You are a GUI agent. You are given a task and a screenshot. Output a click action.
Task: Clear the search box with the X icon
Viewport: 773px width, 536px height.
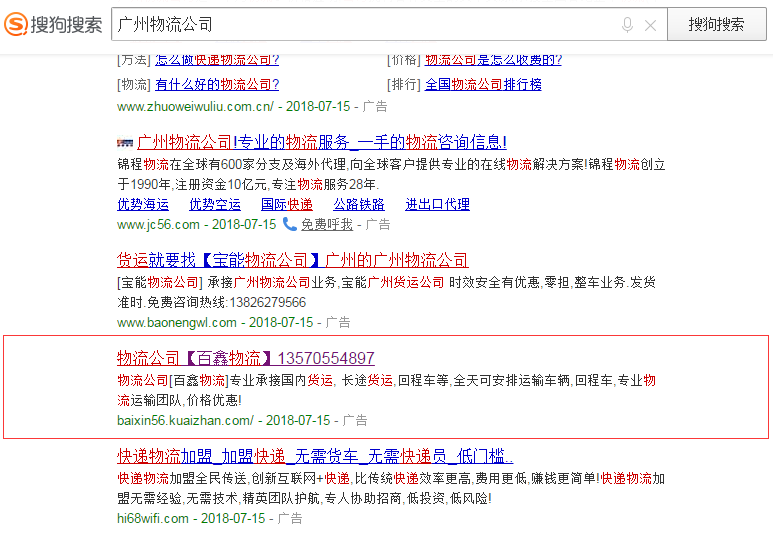[650, 25]
